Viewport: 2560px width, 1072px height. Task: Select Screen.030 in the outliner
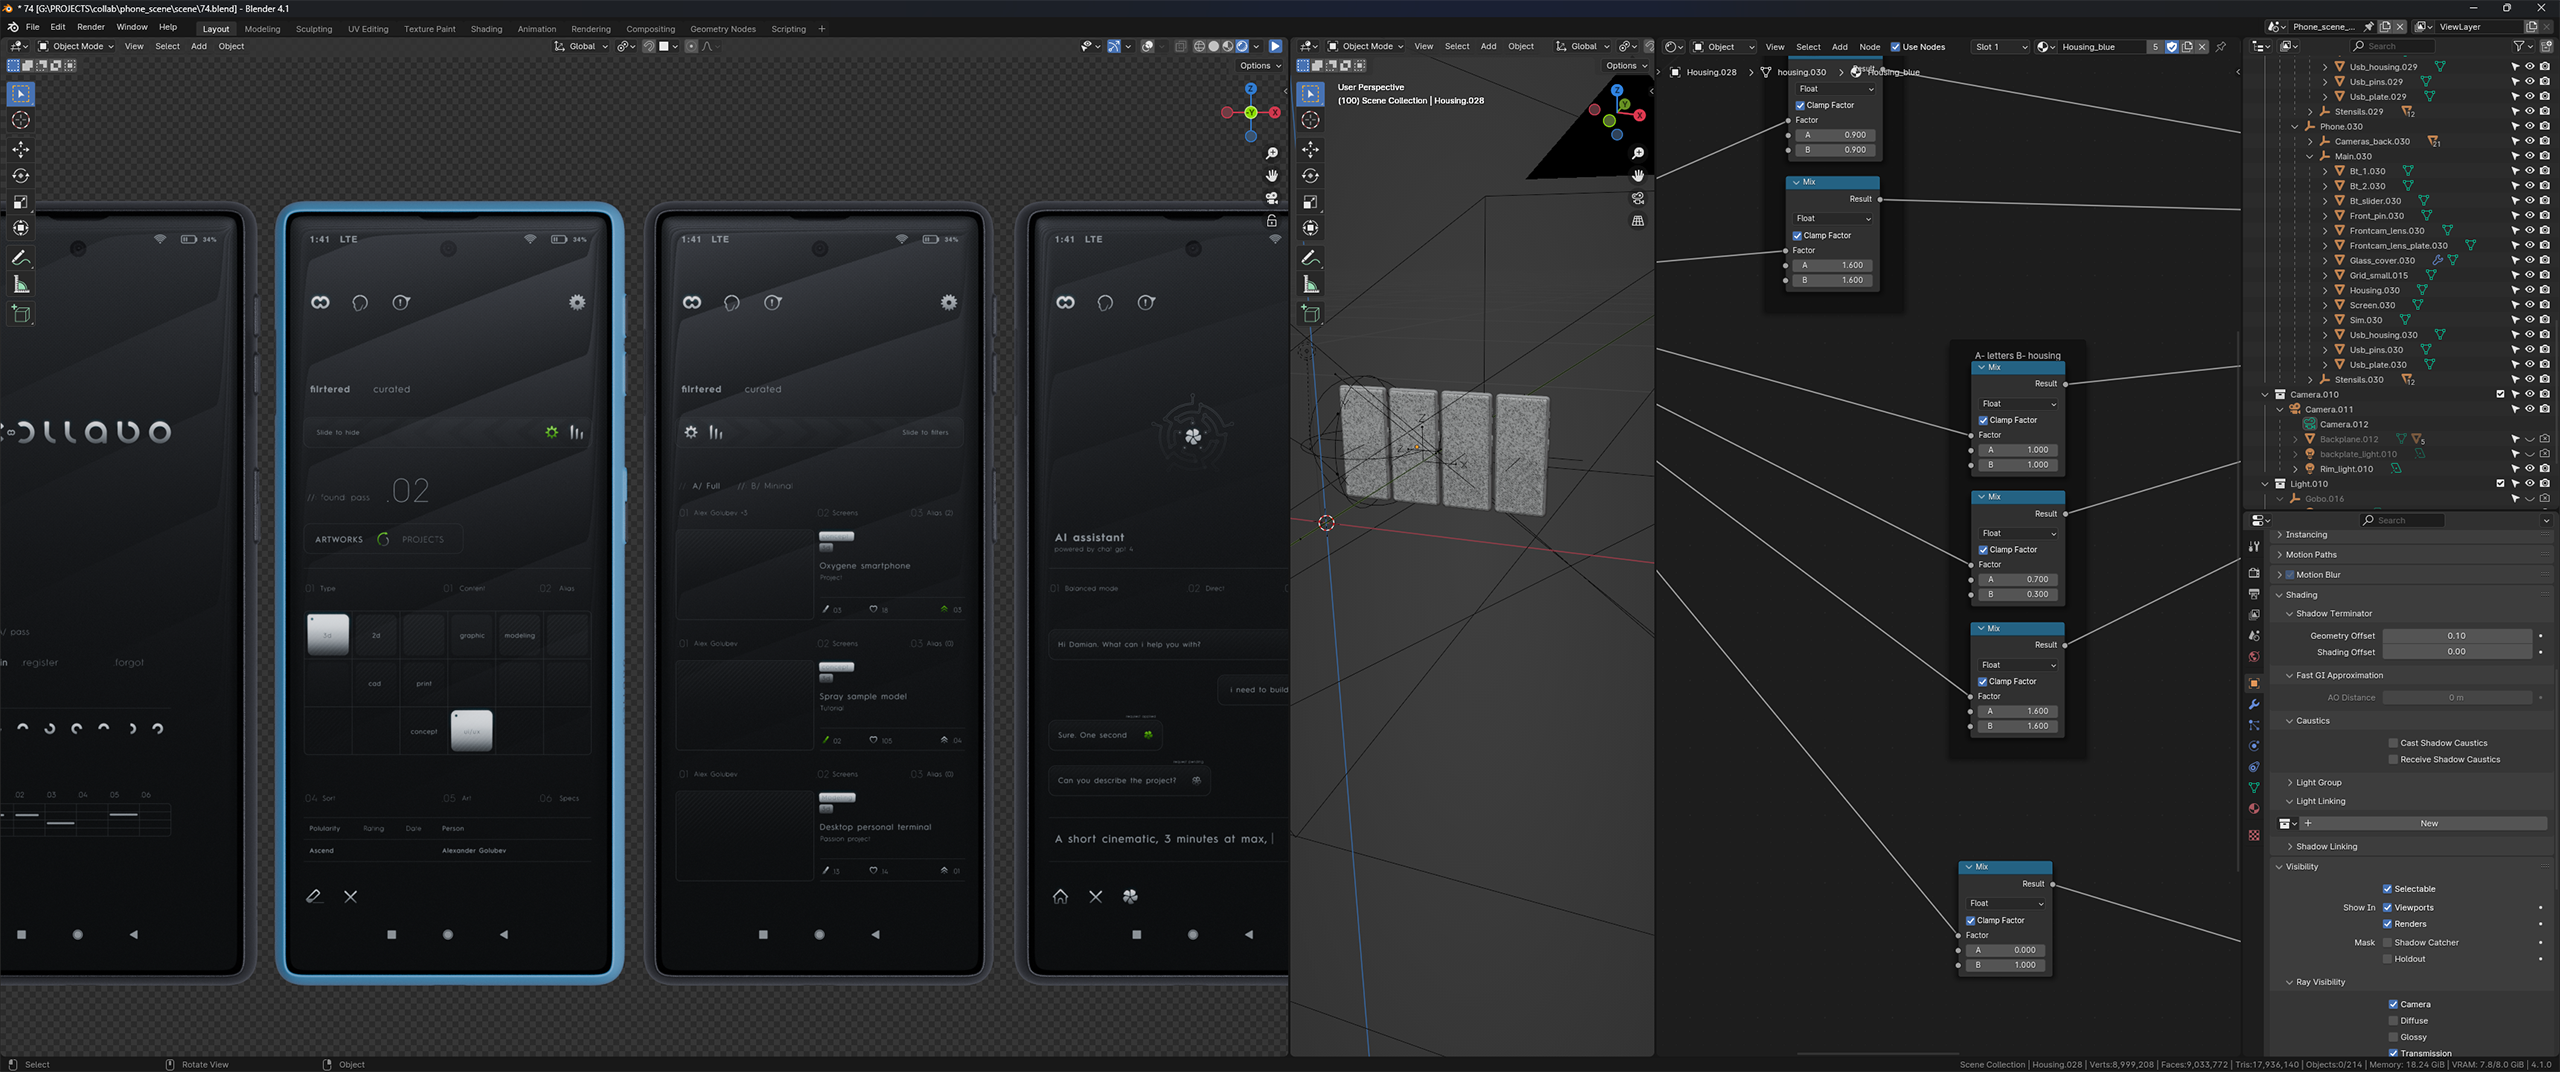[x=2372, y=305]
